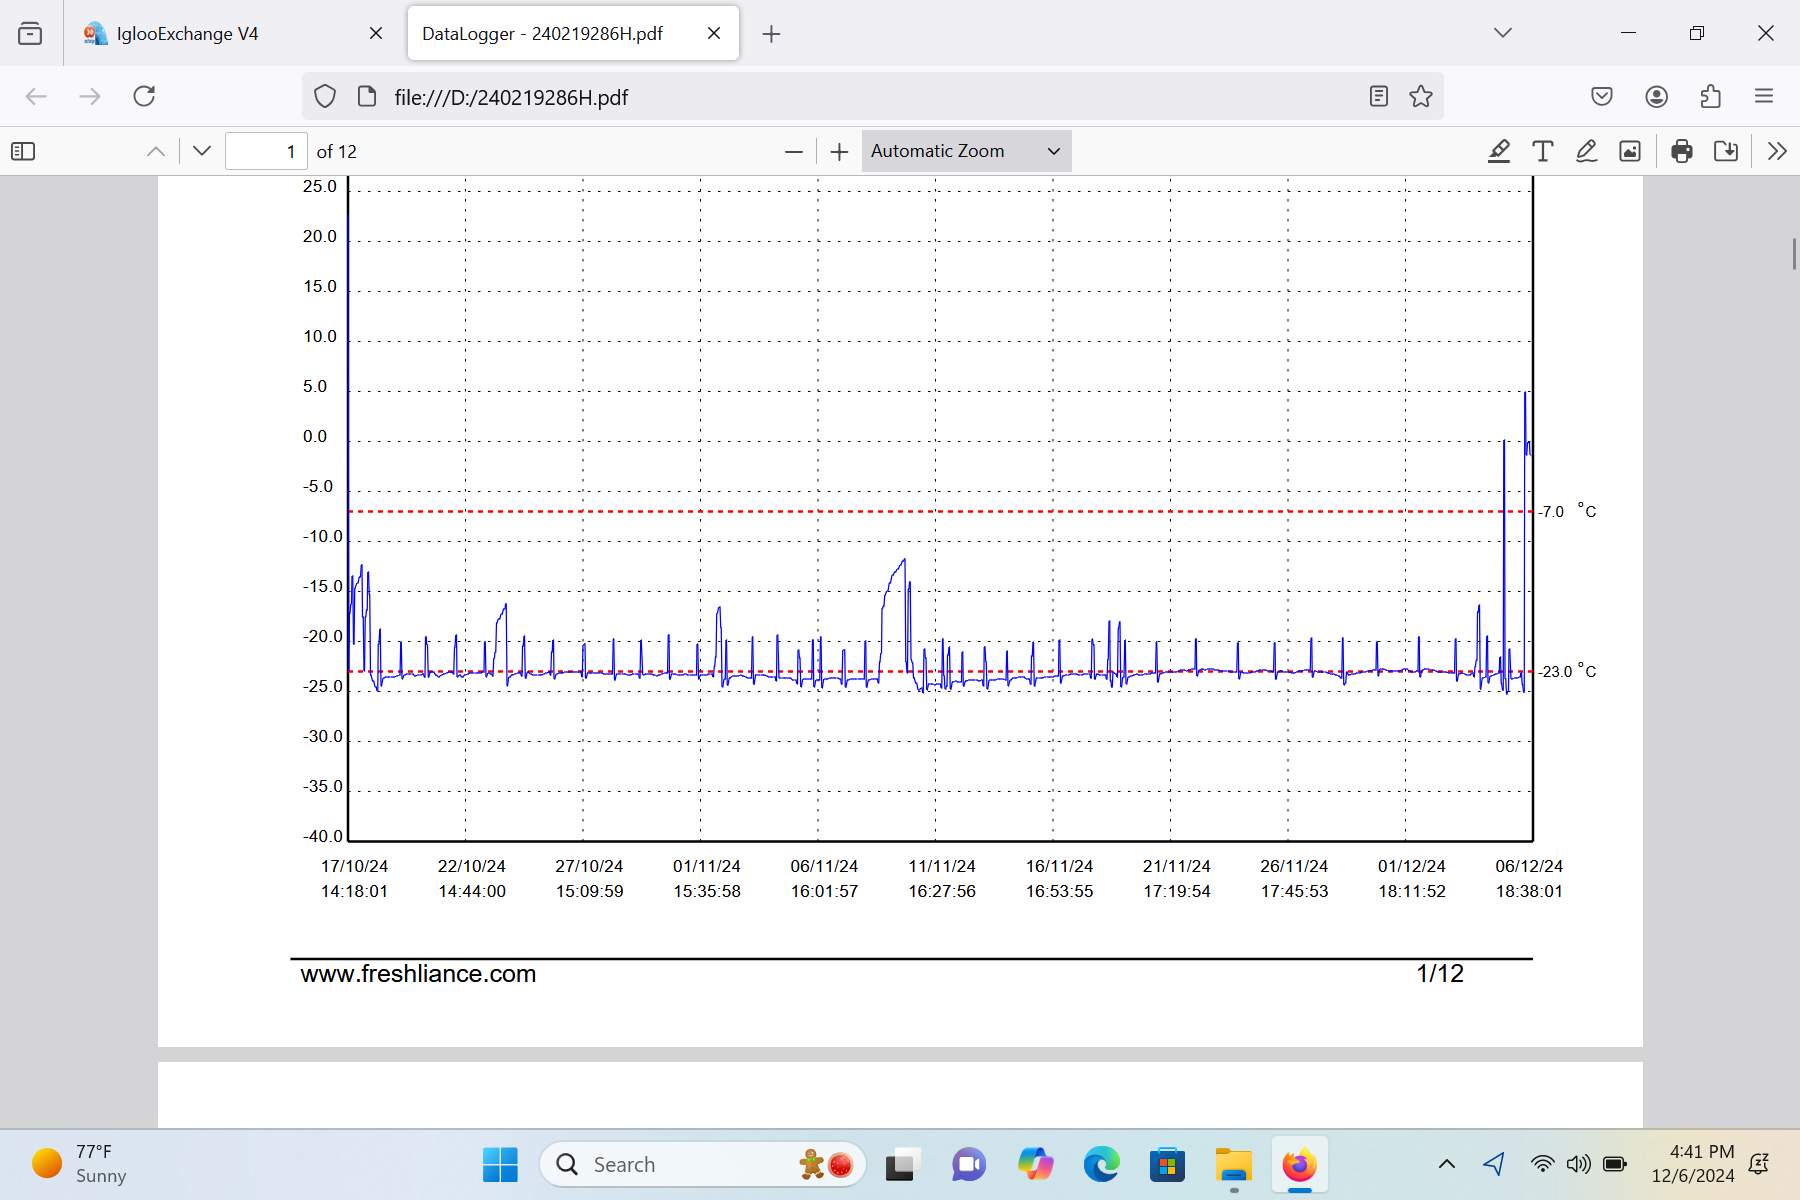The height and width of the screenshot is (1200, 1800).
Task: Open clock showing 4:41 PM
Action: [x=1693, y=1164]
